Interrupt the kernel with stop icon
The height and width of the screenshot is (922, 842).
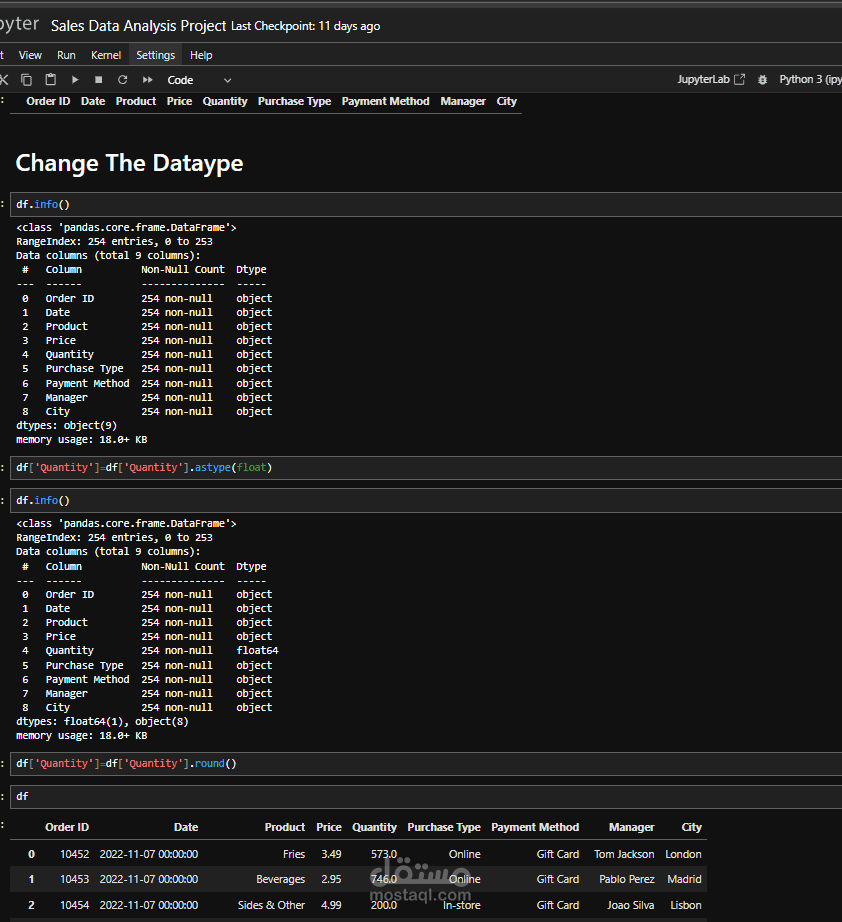[x=99, y=79]
